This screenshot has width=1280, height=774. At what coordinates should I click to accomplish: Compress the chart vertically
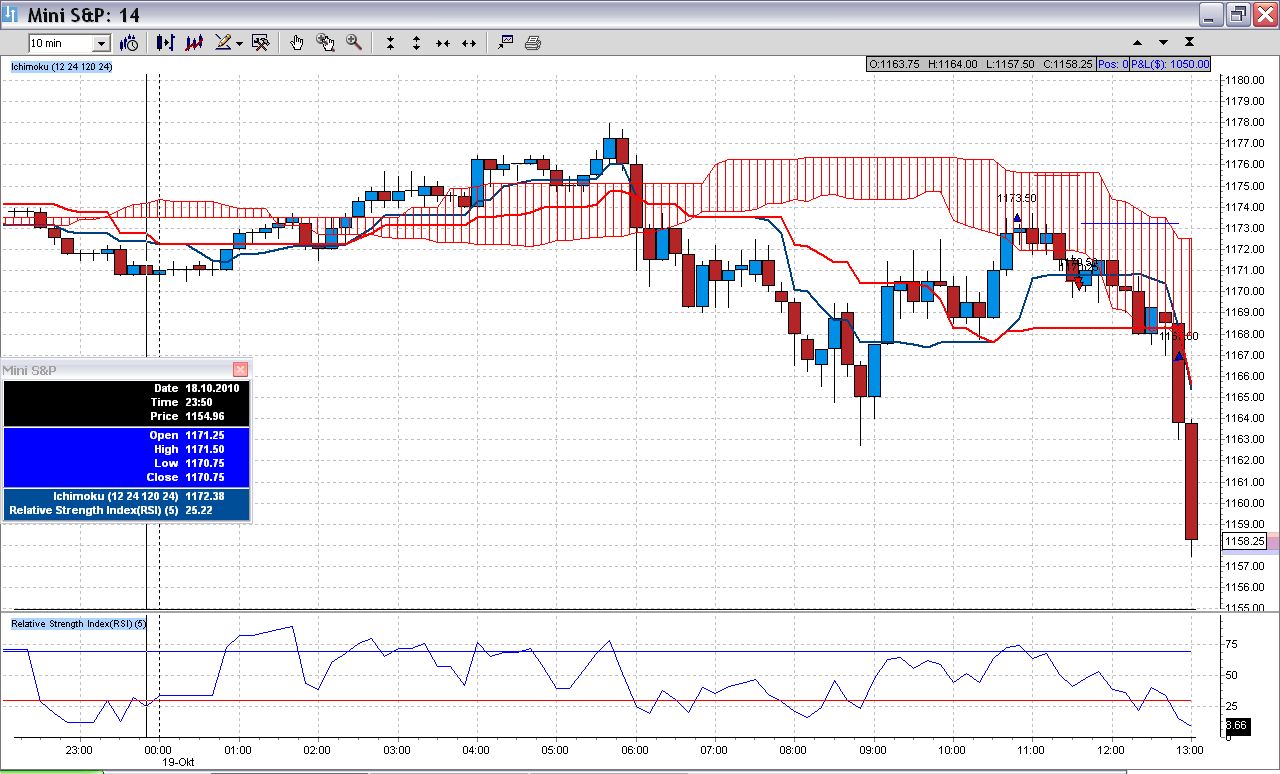pos(390,43)
